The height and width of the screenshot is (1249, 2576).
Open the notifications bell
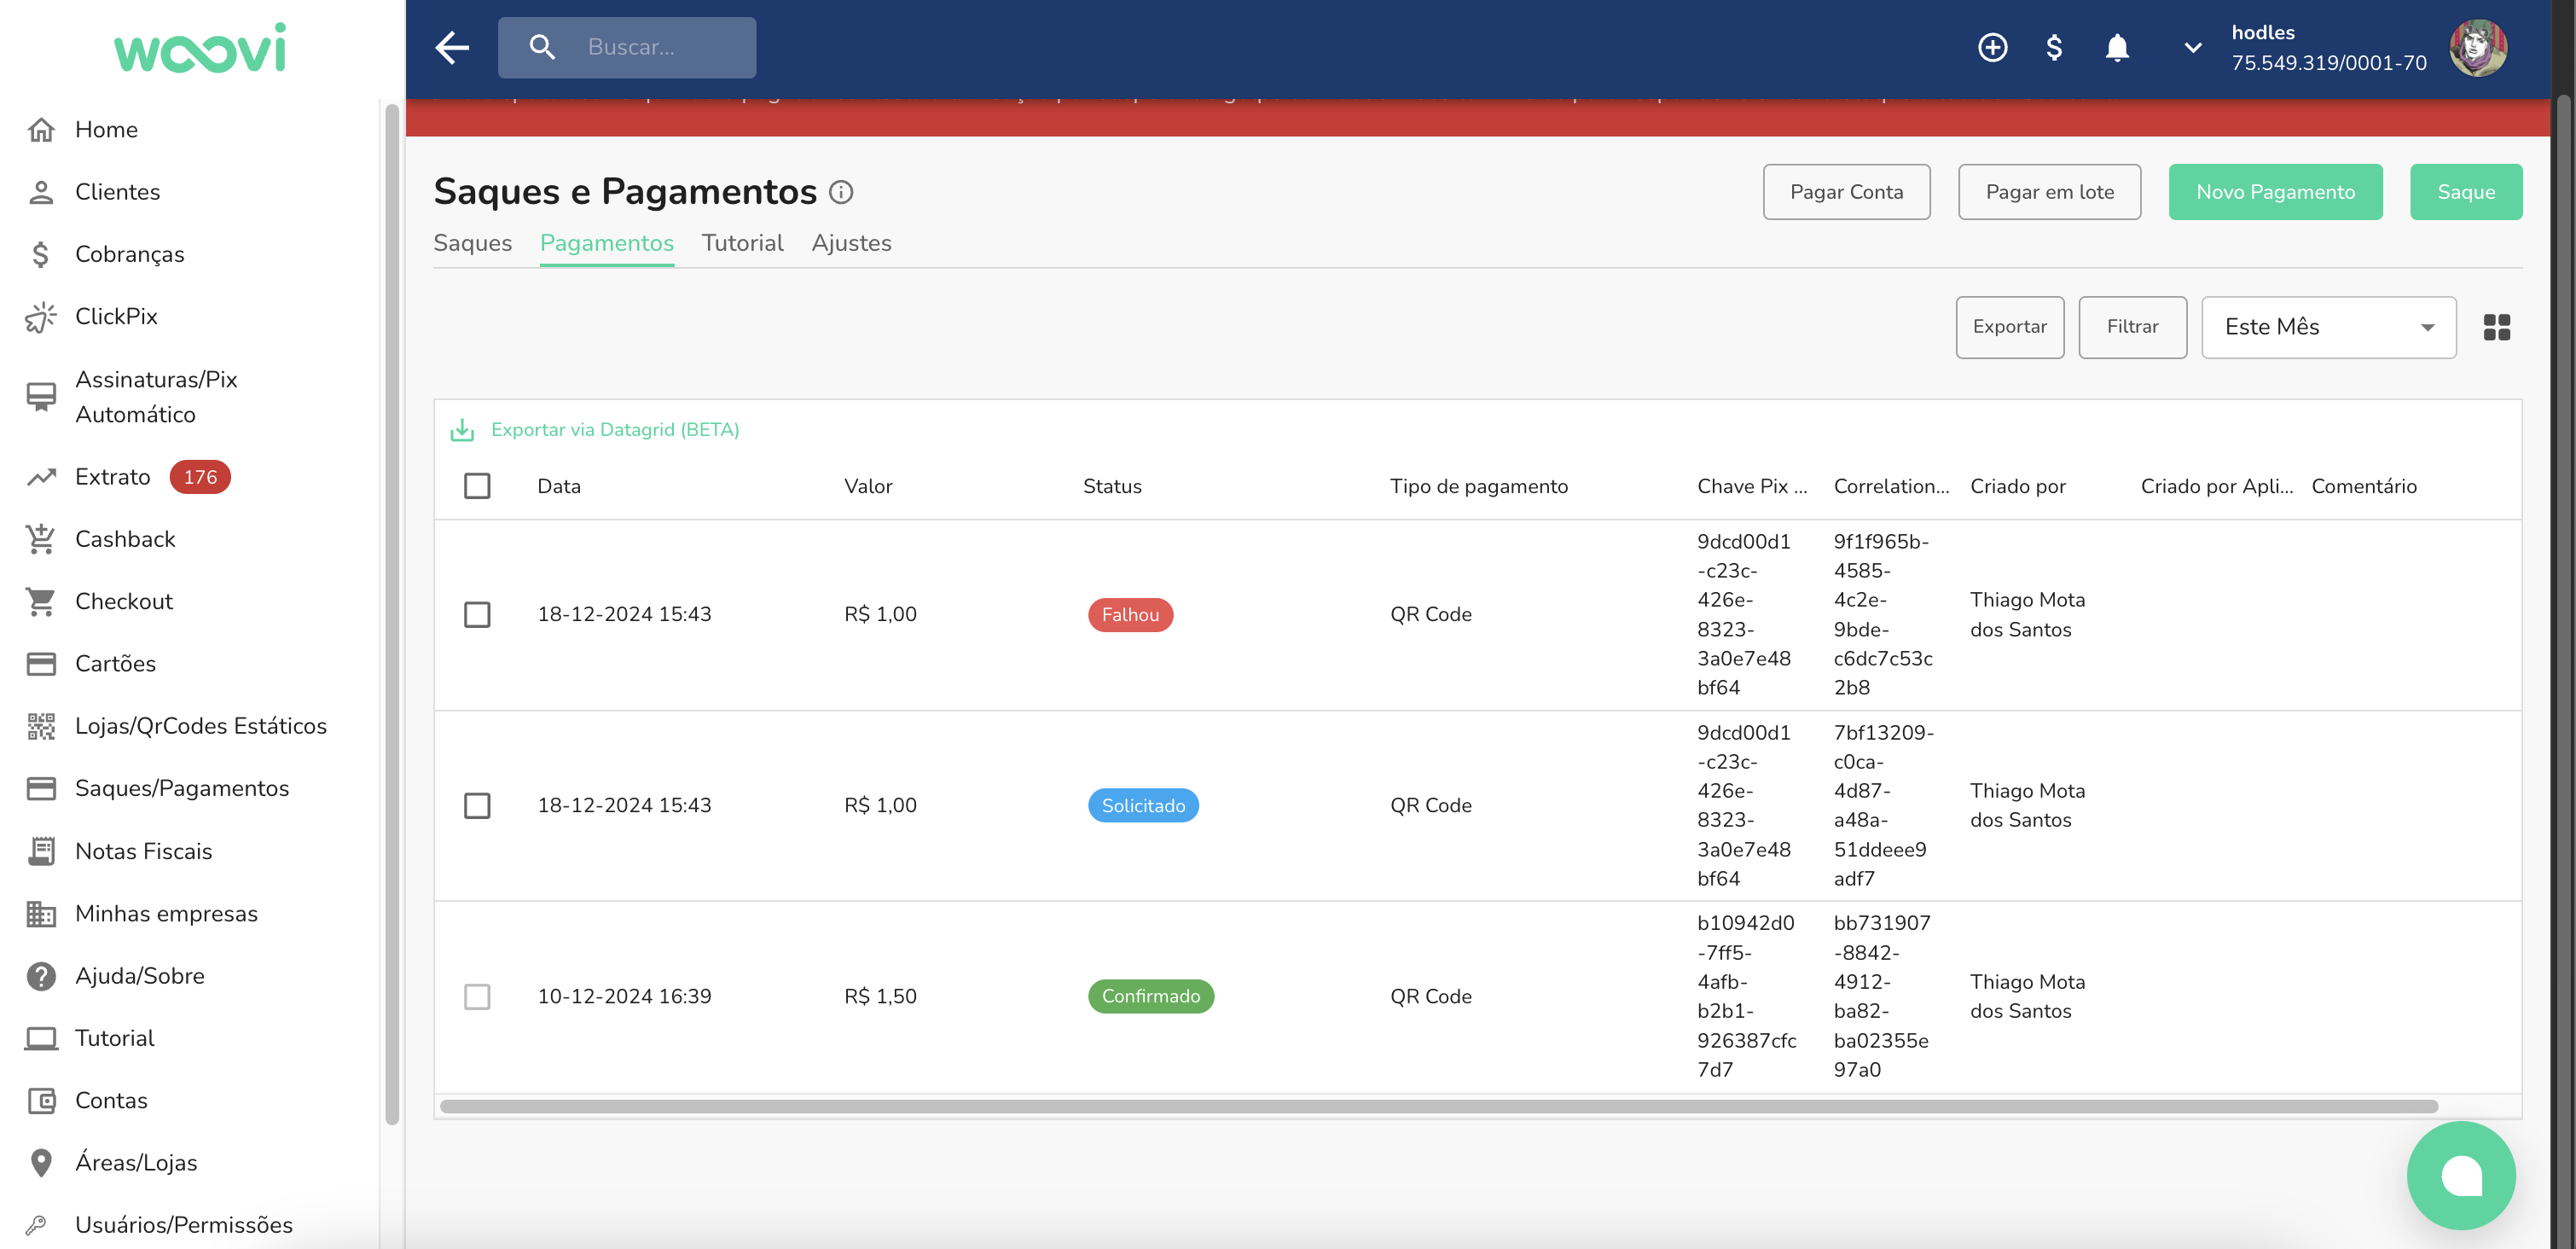pos(2116,47)
